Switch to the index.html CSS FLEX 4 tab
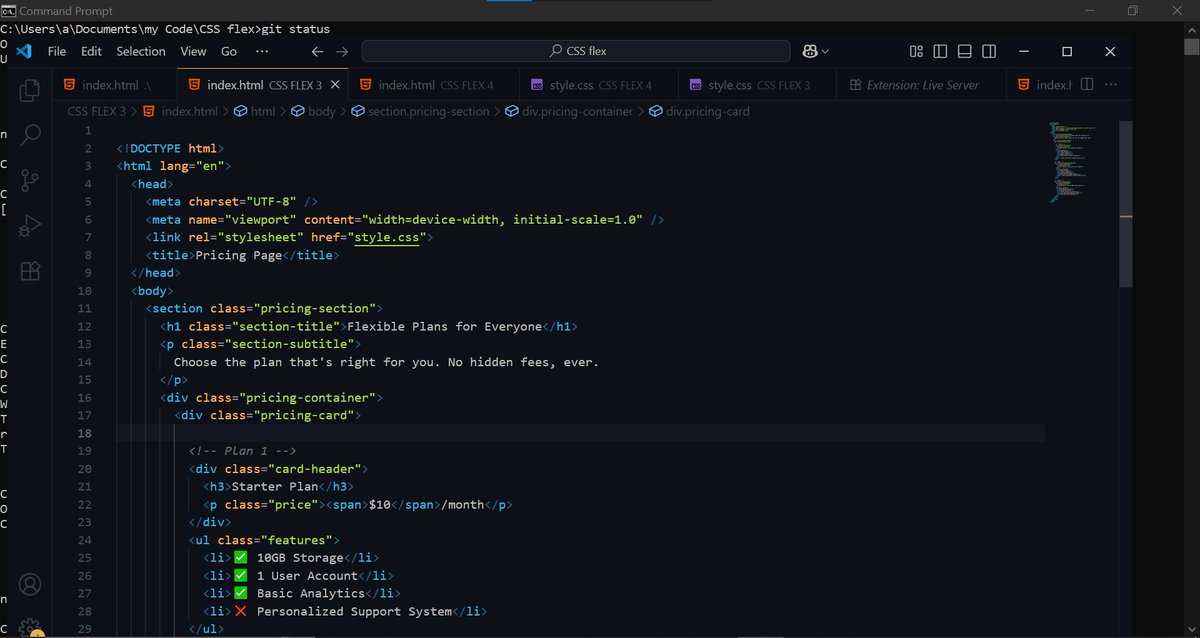Screen dimensions: 1200x638 (x=434, y=85)
